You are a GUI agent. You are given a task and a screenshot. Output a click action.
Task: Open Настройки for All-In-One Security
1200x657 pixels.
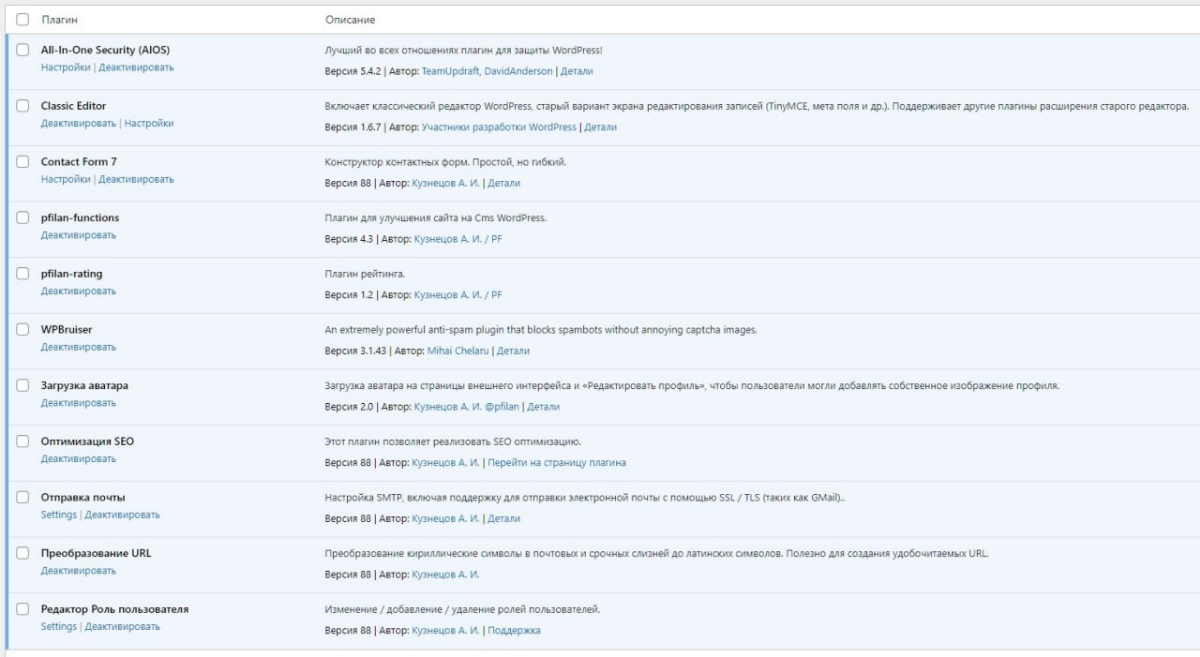pos(66,68)
